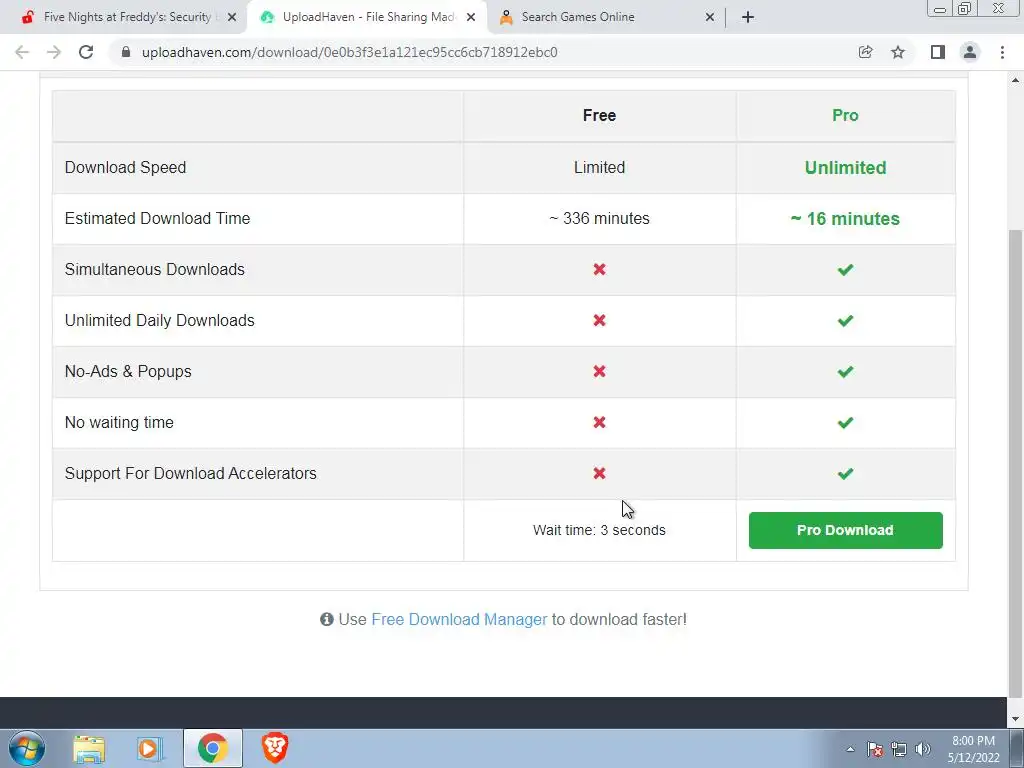
Task: Reload the UploadHaven page
Action: (86, 52)
